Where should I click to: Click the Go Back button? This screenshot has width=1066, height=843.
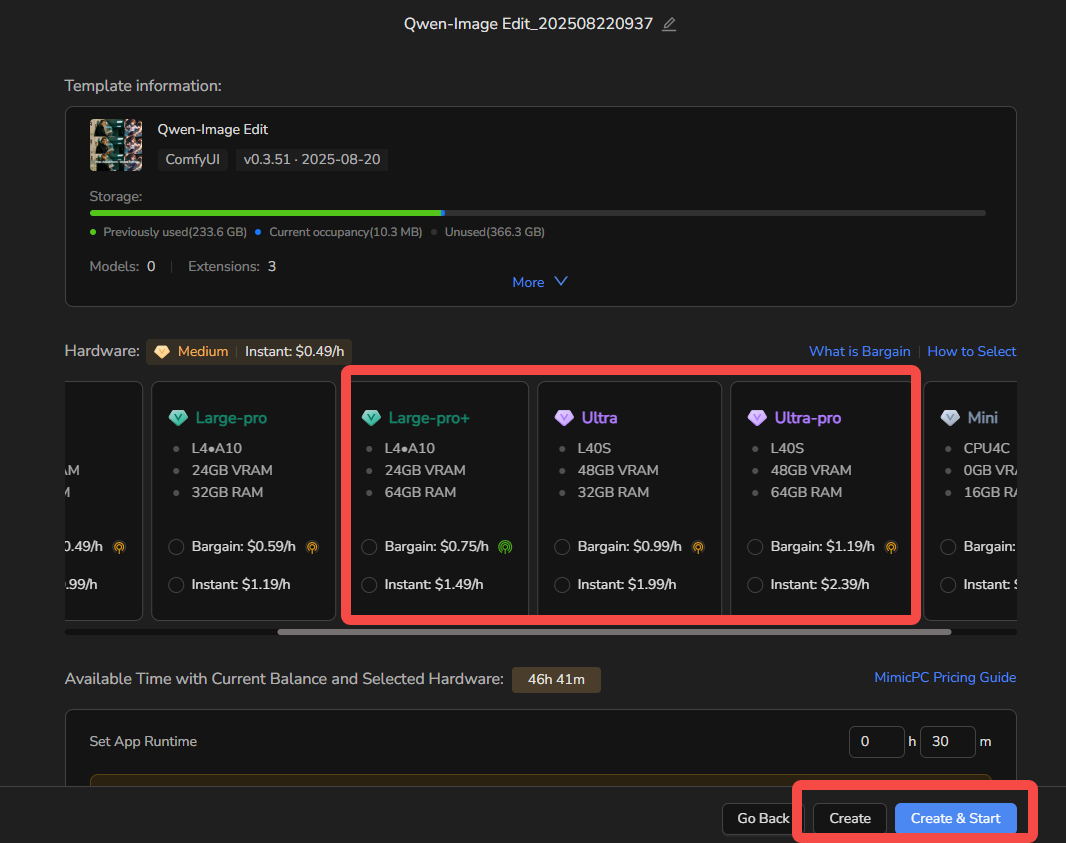coord(763,818)
